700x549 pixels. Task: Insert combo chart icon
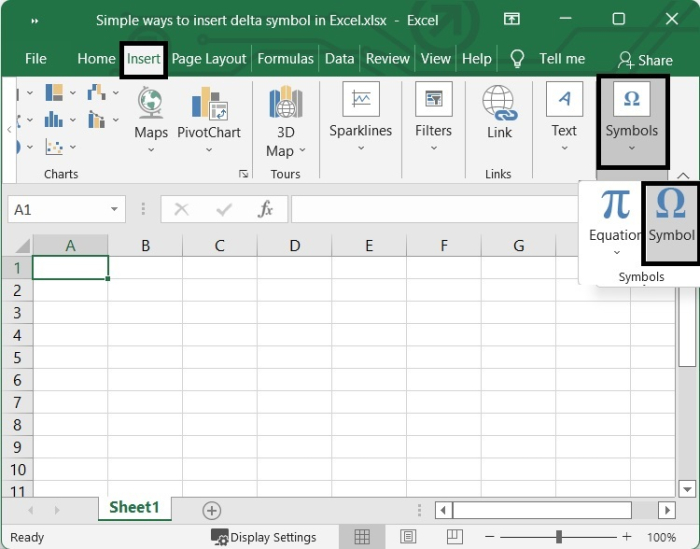click(x=96, y=120)
